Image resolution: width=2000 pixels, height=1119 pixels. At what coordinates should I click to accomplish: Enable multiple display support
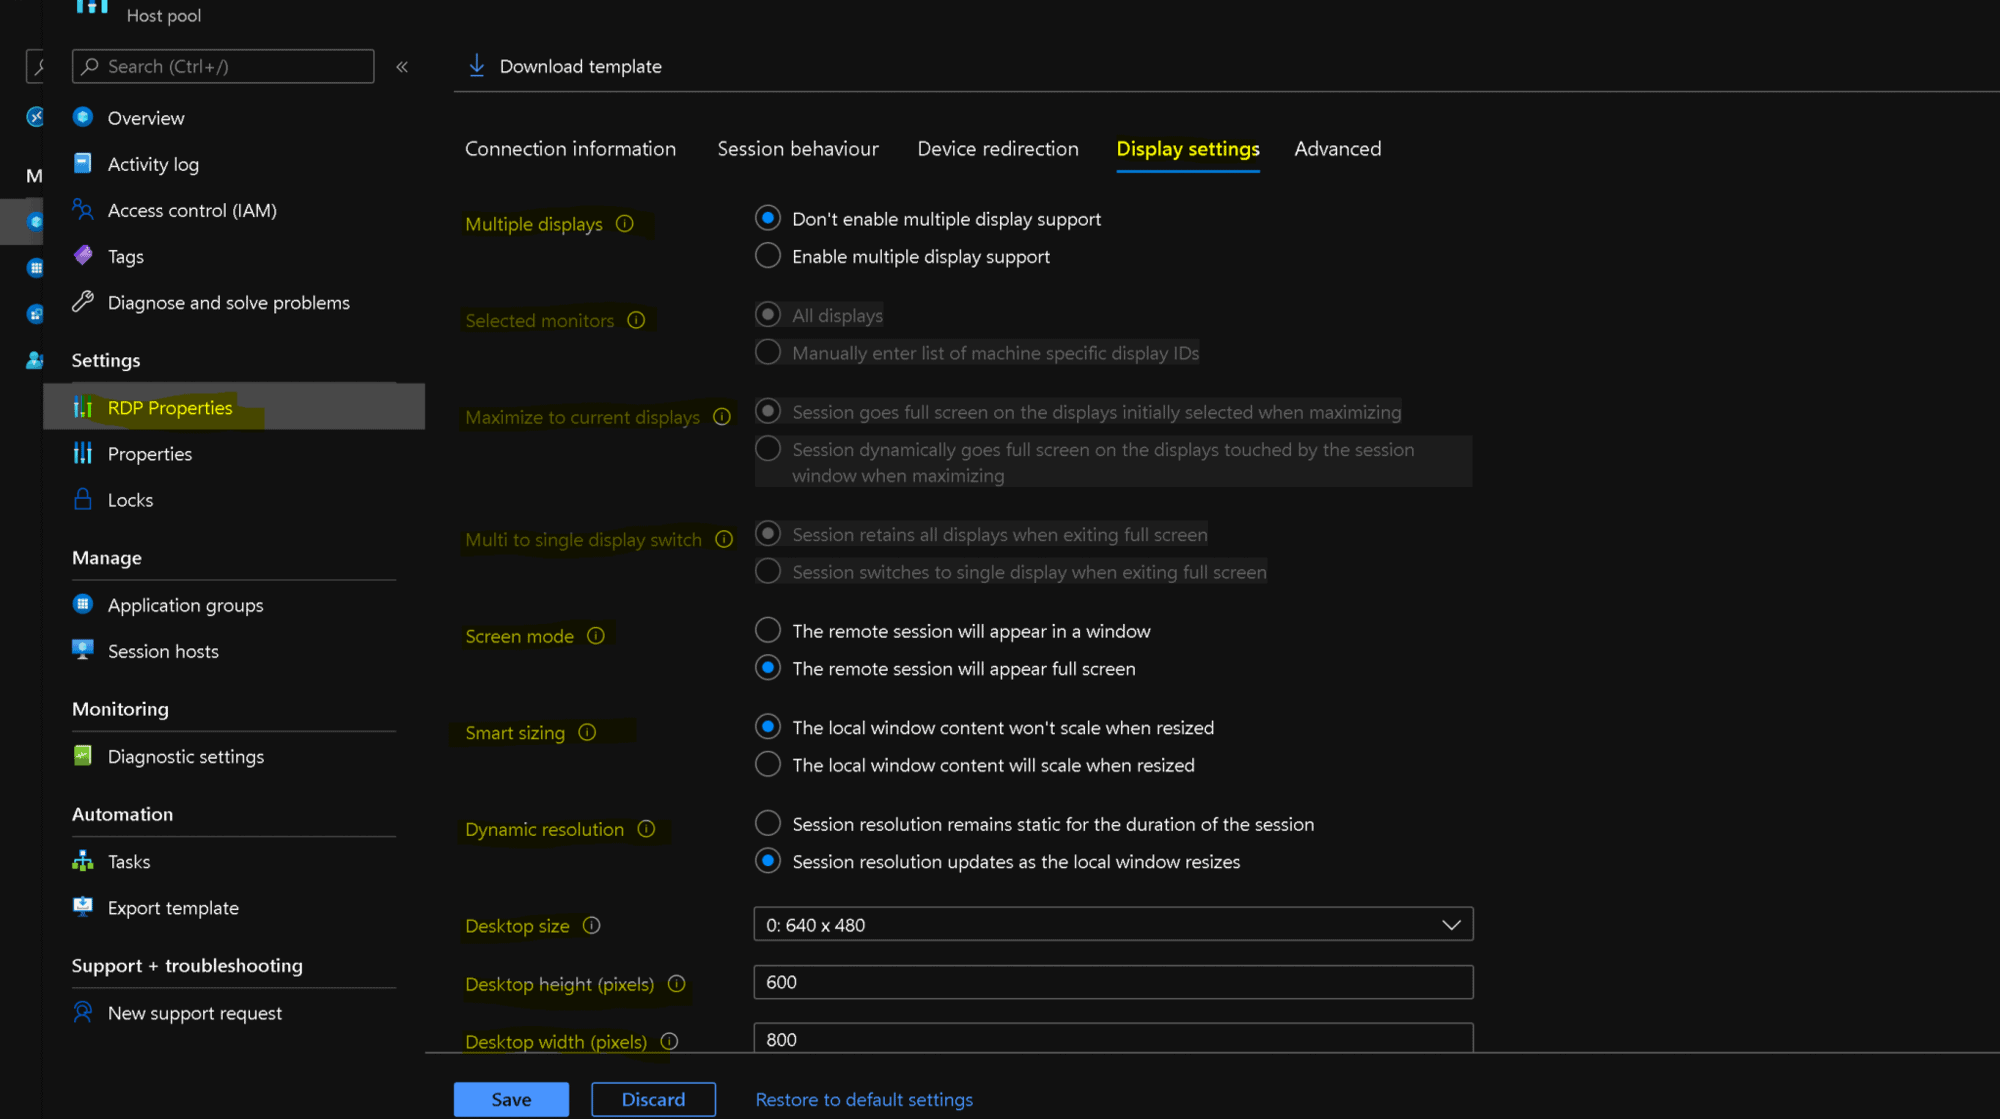(767, 255)
